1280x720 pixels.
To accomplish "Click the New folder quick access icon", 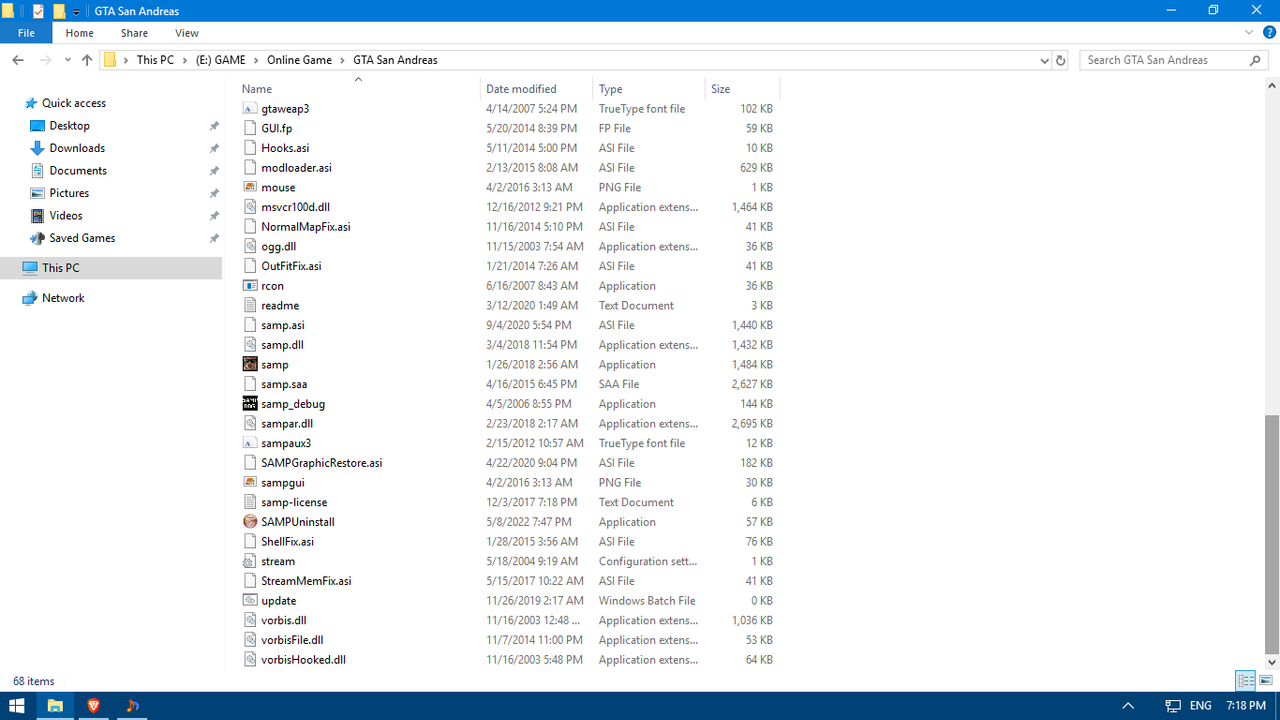I will click(59, 12).
